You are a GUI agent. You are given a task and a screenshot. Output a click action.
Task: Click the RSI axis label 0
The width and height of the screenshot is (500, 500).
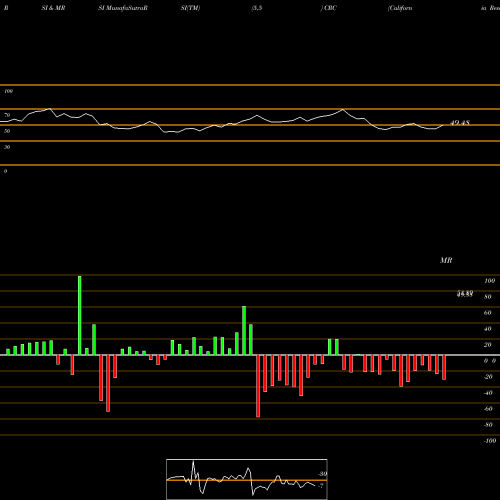pos(5,171)
